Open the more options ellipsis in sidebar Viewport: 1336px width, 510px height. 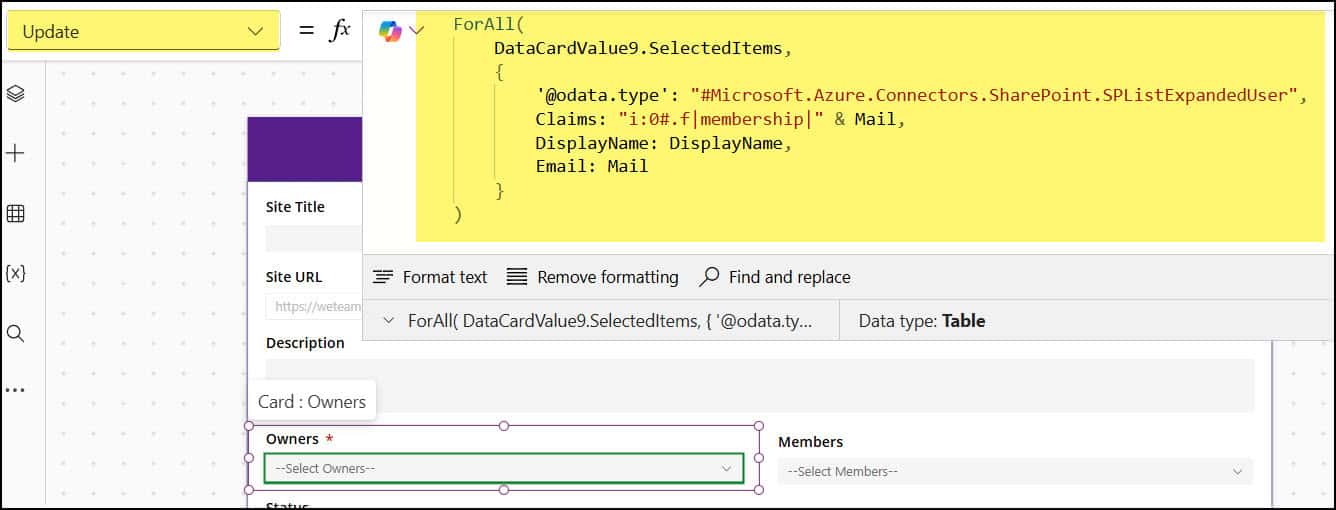coord(15,390)
